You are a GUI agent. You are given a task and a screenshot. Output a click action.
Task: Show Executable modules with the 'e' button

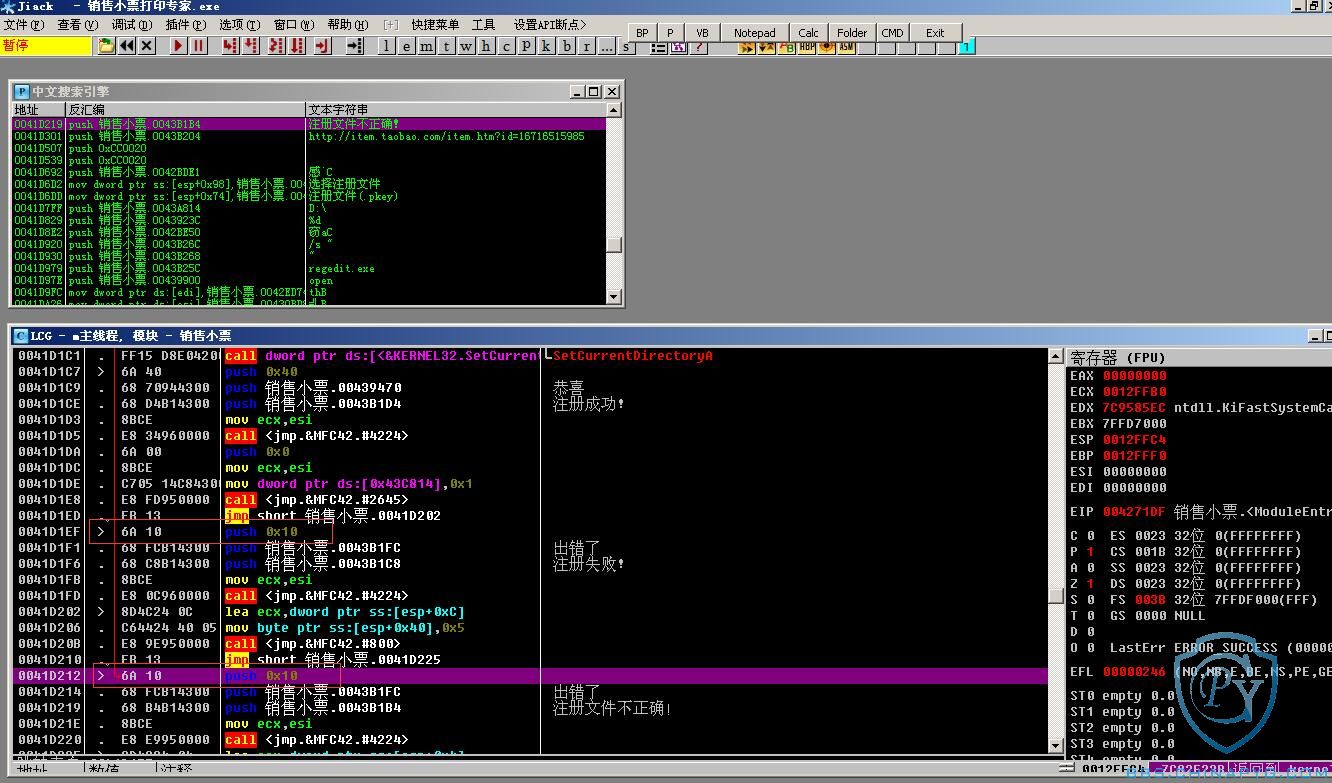coord(406,46)
